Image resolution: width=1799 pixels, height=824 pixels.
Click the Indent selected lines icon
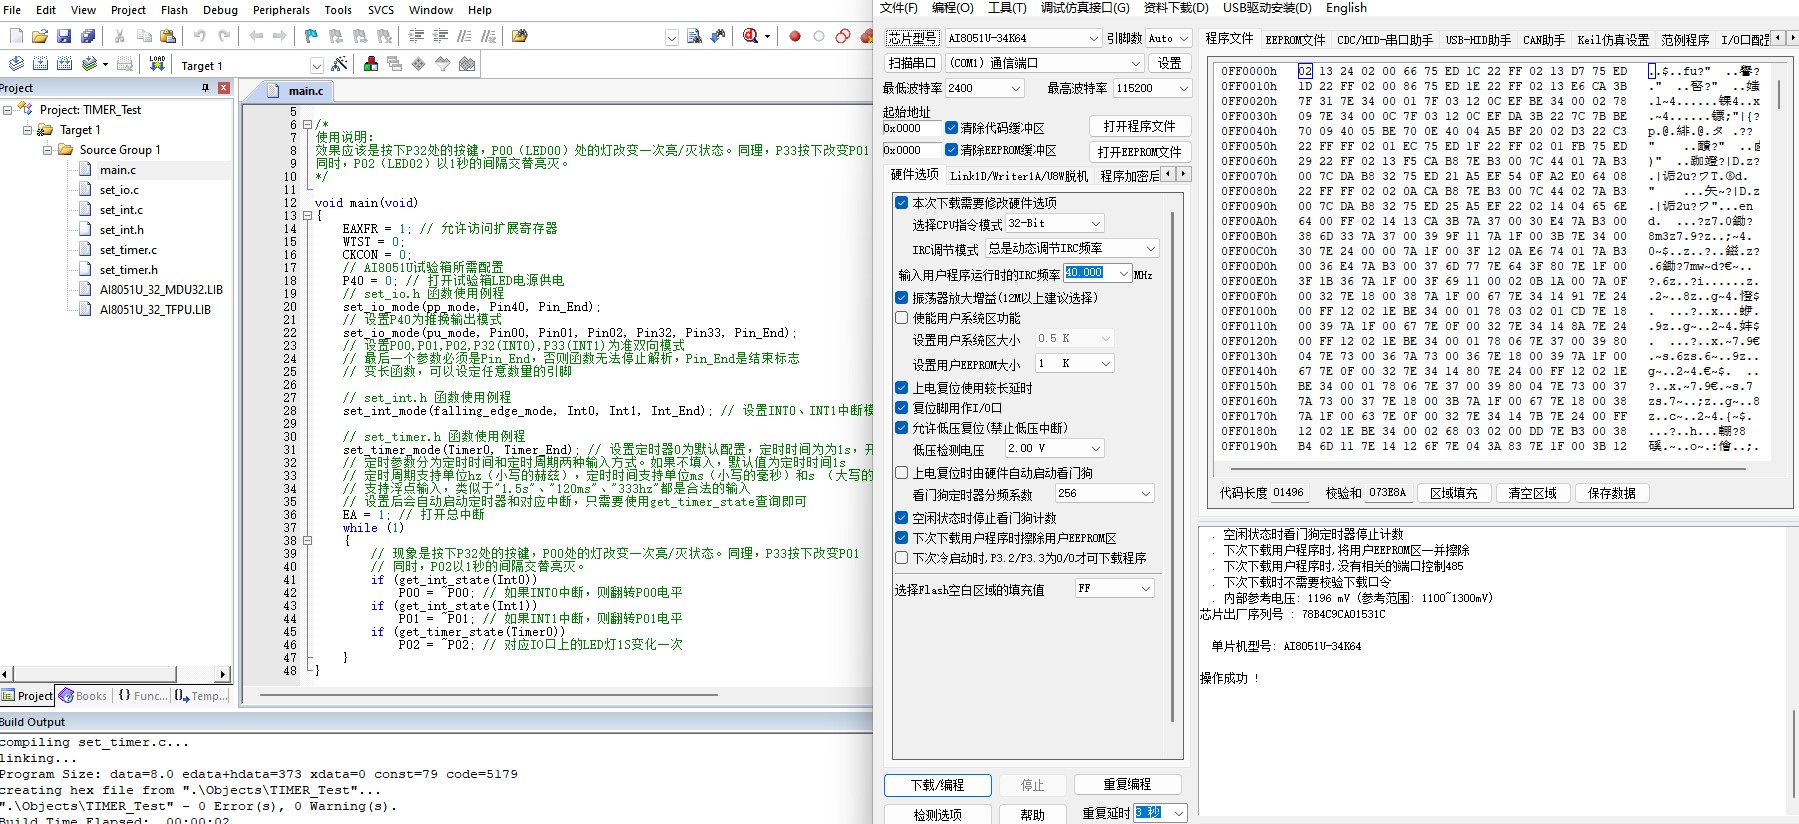point(416,36)
